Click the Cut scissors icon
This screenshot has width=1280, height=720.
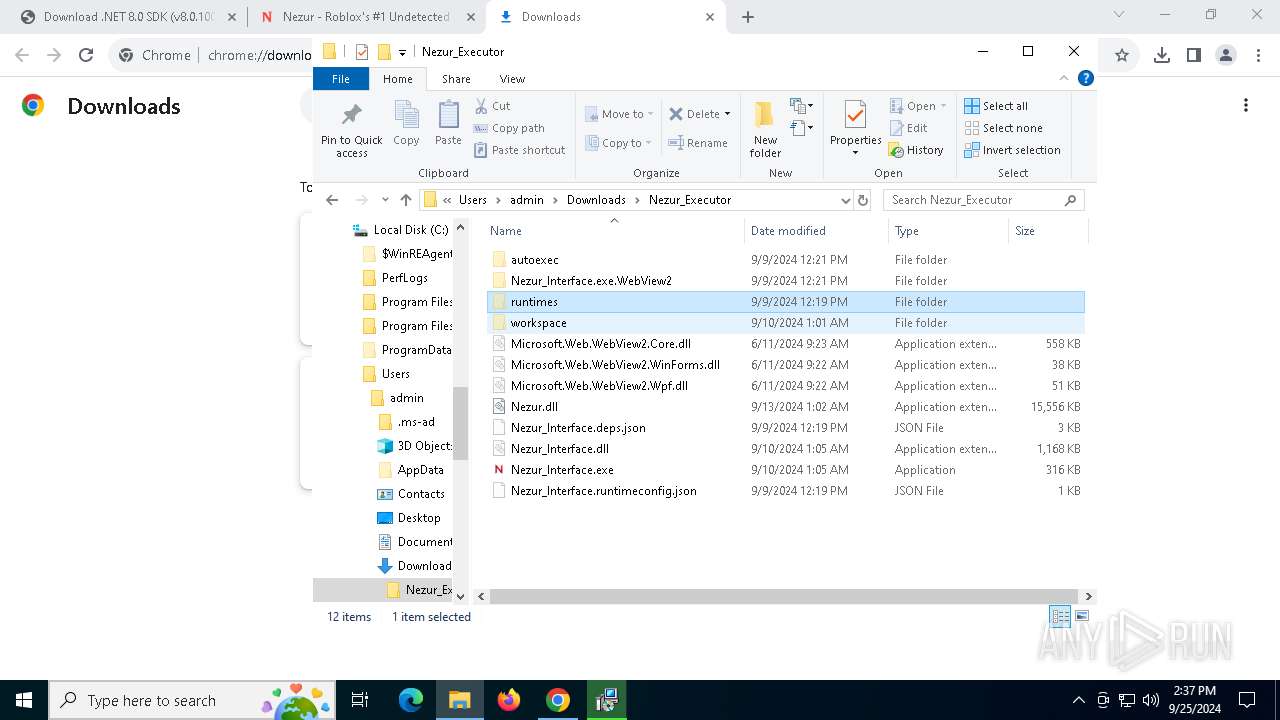point(481,106)
